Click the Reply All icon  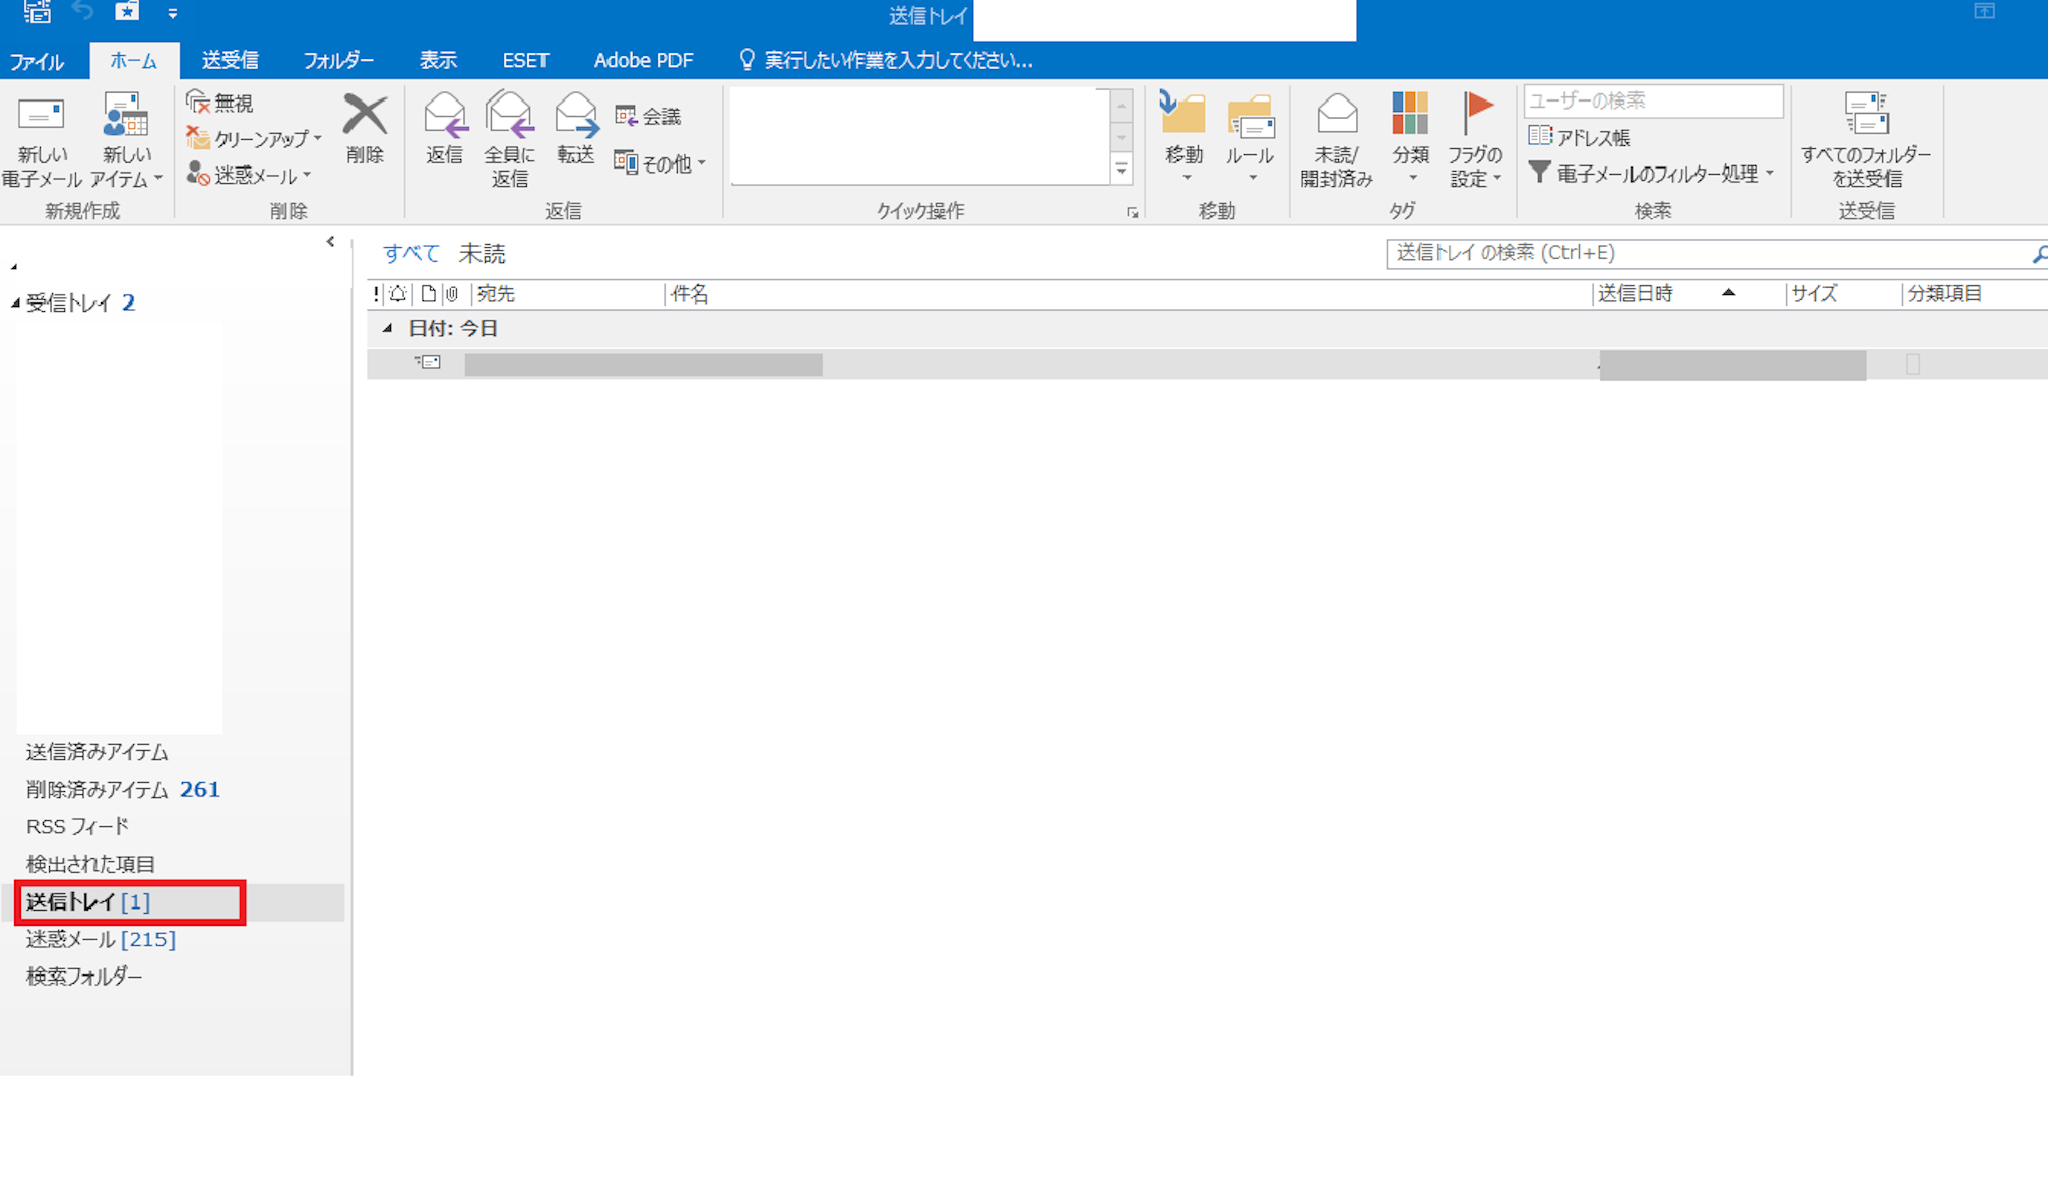pos(509,116)
